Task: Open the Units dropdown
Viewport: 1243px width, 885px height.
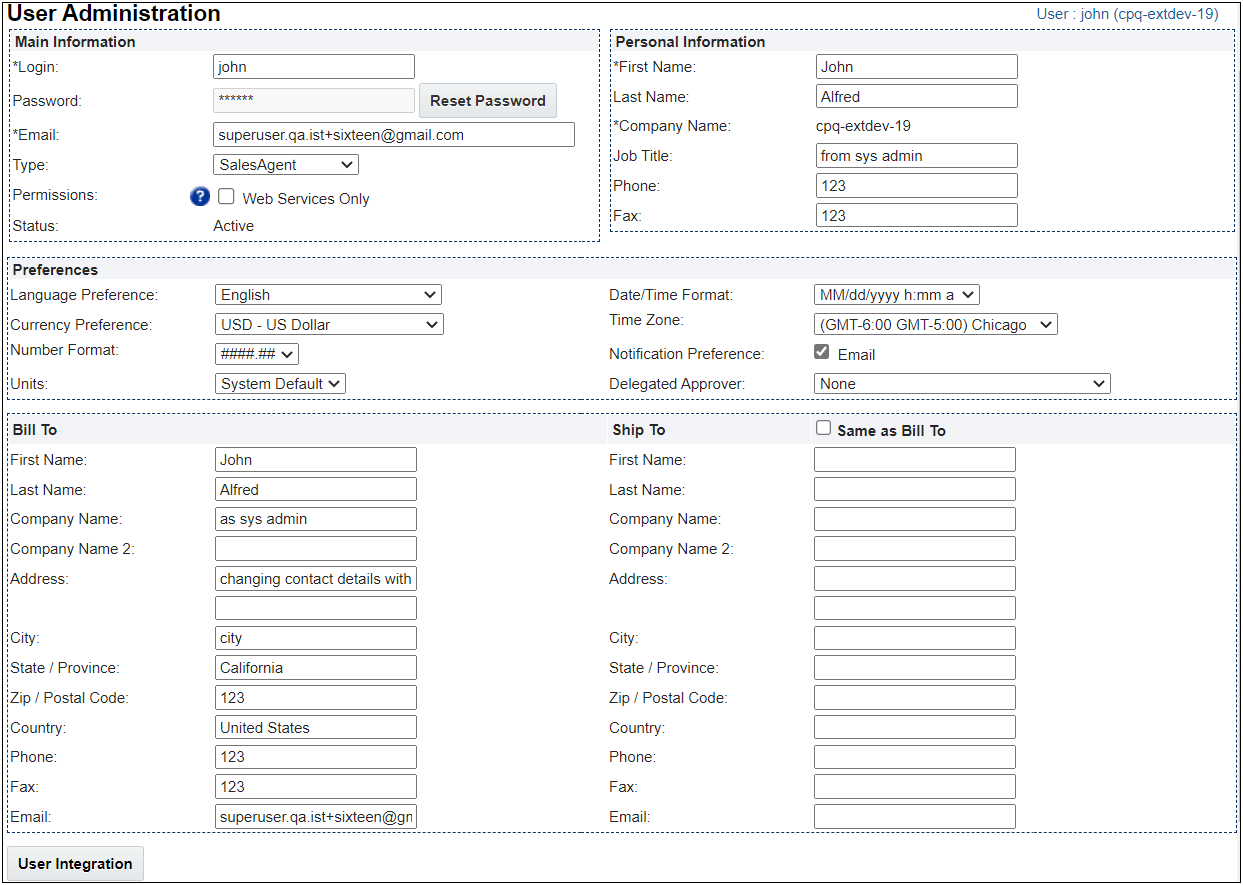Action: [280, 384]
